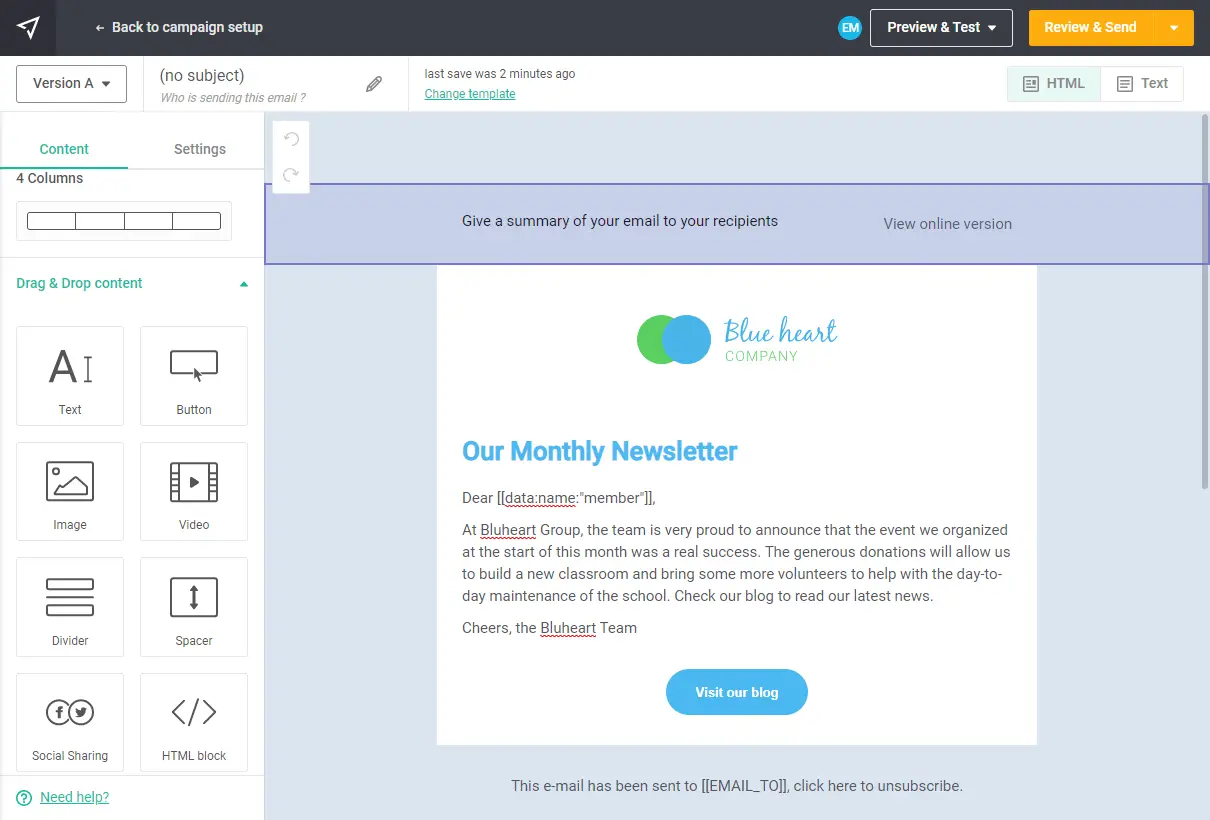The image size is (1210, 820).
Task: Click the 'Our Monthly Newsletter' heading
Action: (600, 451)
